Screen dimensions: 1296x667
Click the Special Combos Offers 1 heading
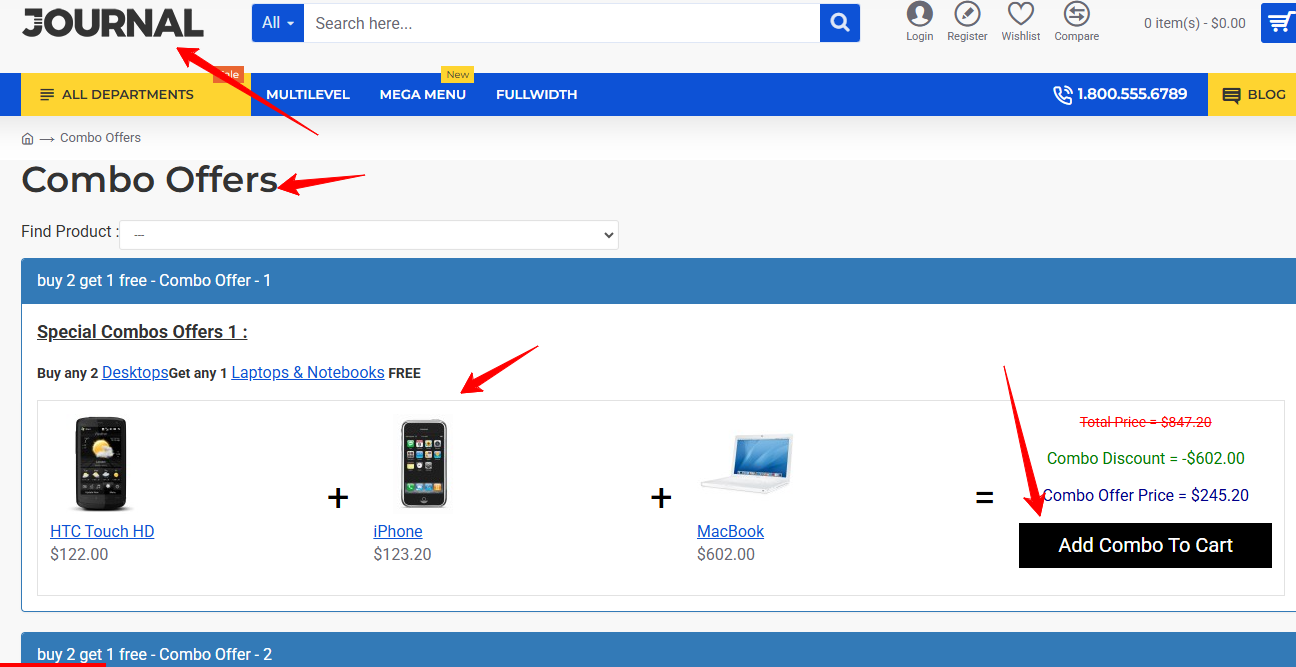click(x=142, y=332)
